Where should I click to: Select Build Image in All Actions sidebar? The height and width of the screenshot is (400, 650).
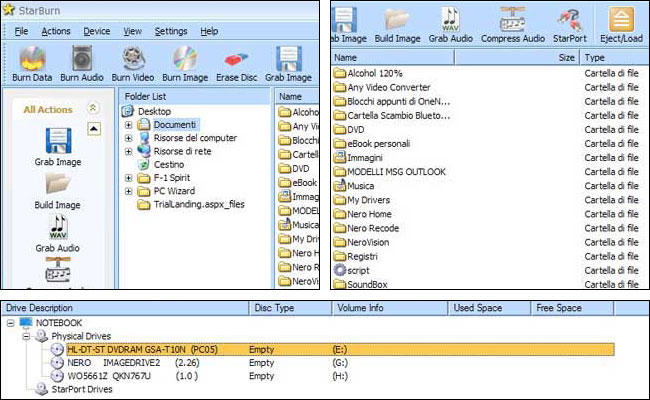tap(58, 190)
